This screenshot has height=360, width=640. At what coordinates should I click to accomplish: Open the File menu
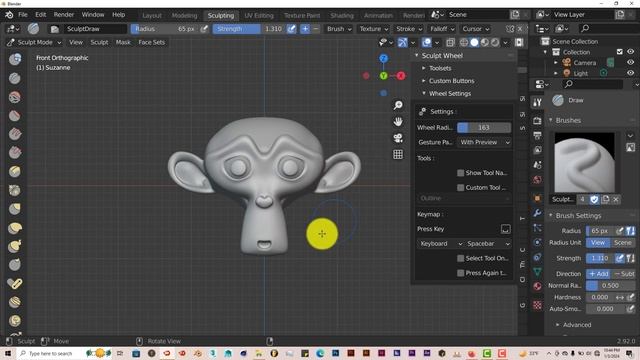coord(23,15)
